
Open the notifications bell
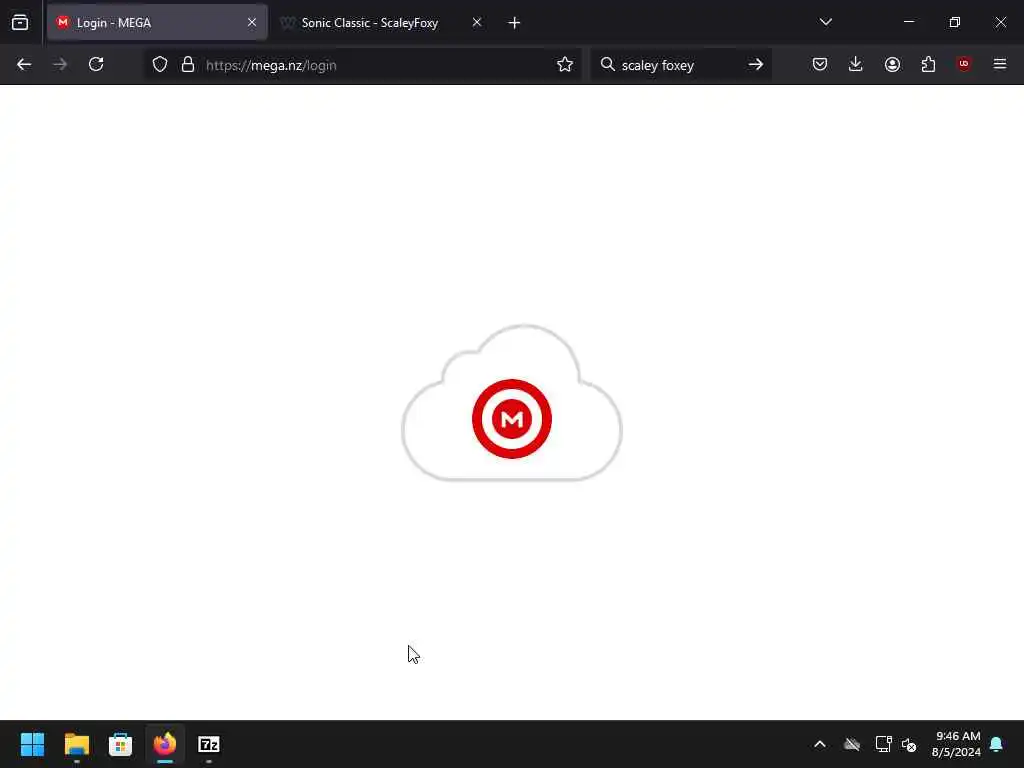point(997,744)
